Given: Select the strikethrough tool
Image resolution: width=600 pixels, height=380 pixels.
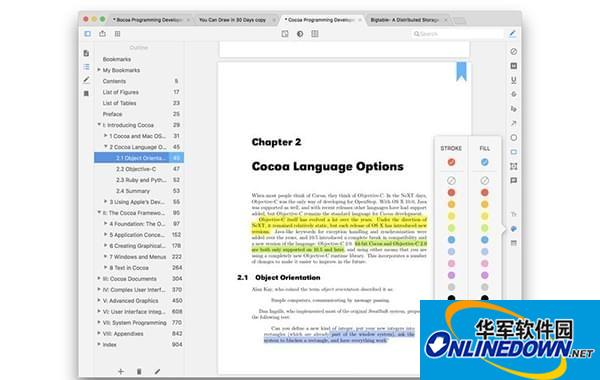Looking at the screenshot, I should click(x=514, y=94).
